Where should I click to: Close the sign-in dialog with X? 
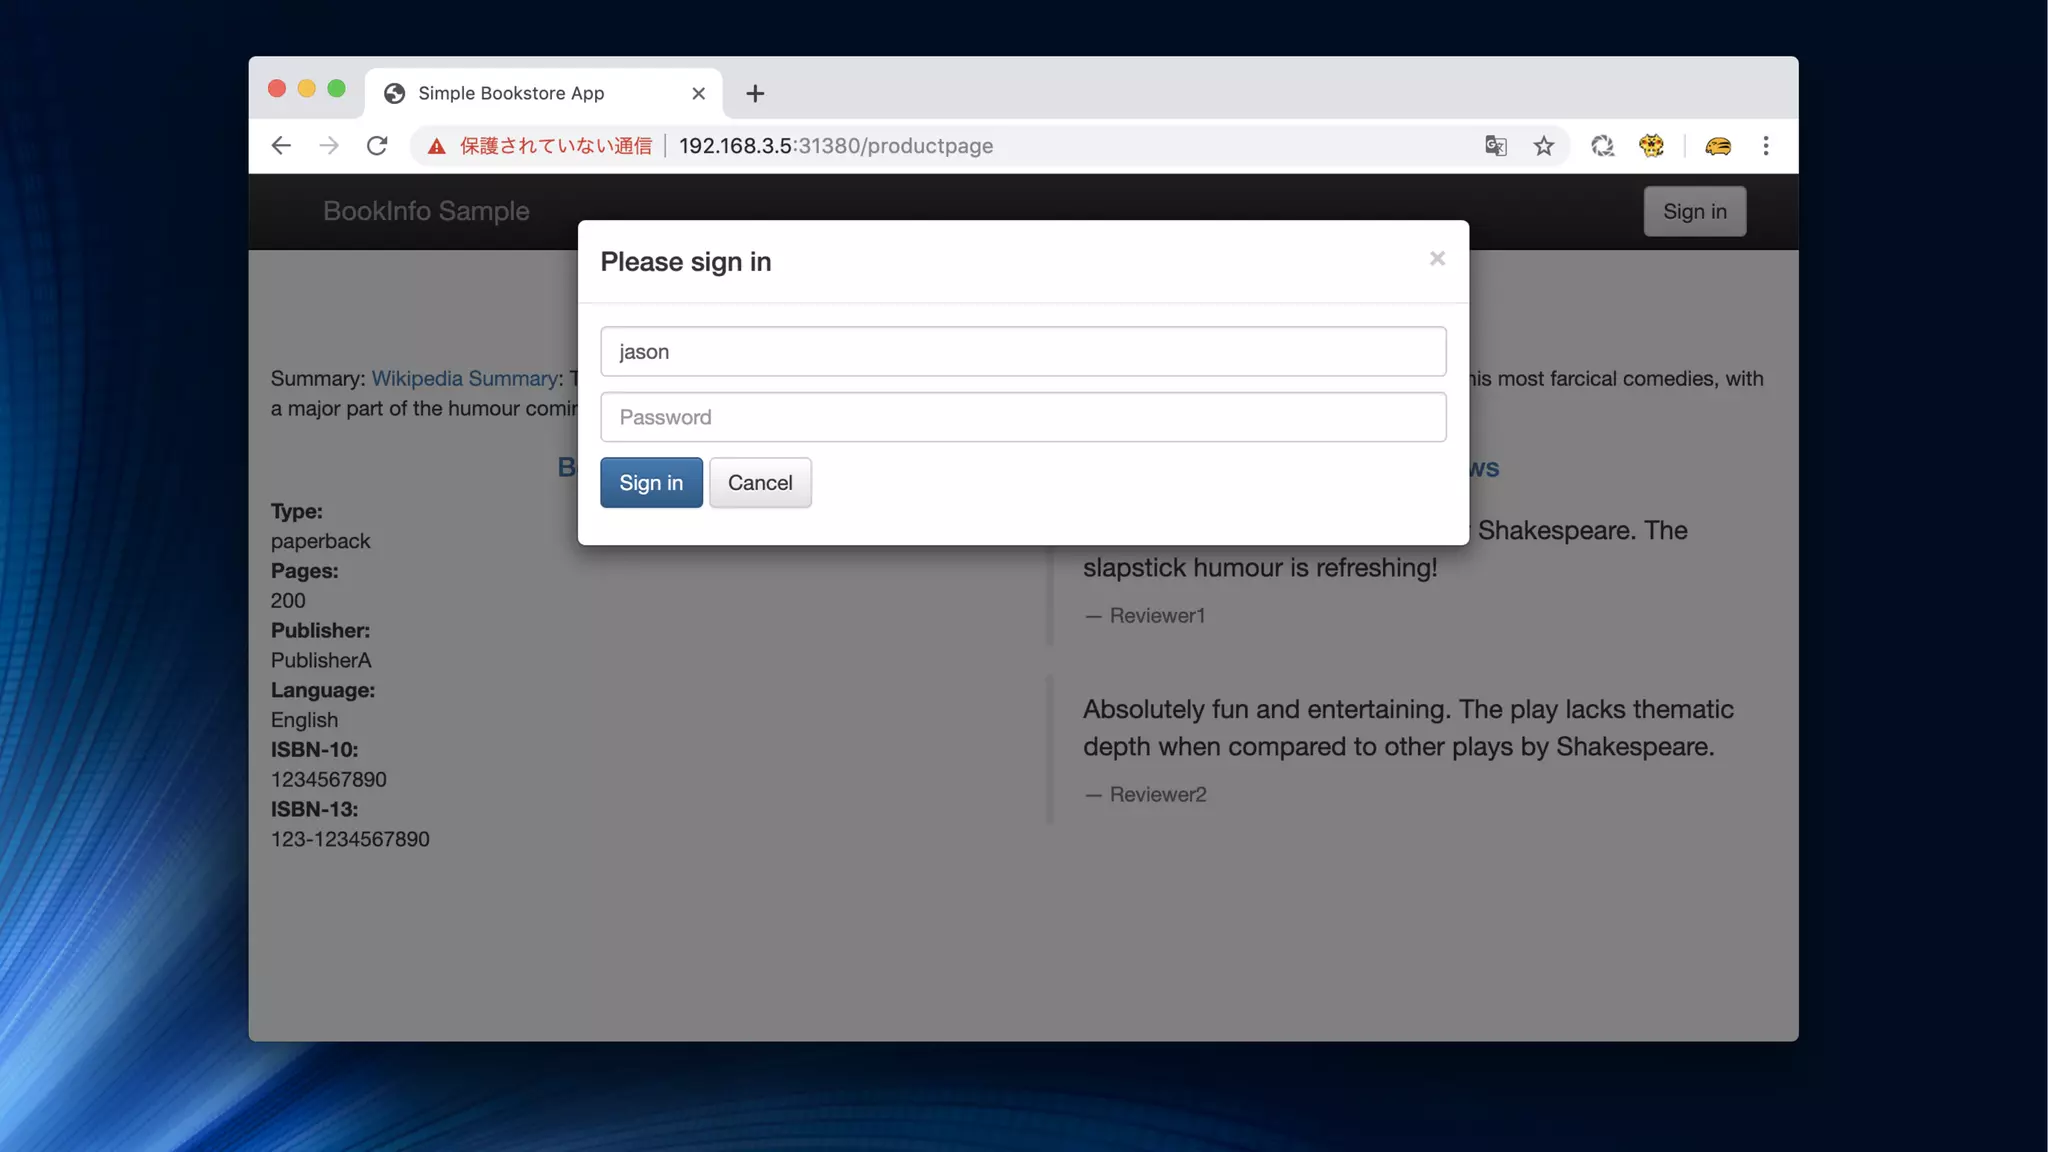(x=1437, y=259)
